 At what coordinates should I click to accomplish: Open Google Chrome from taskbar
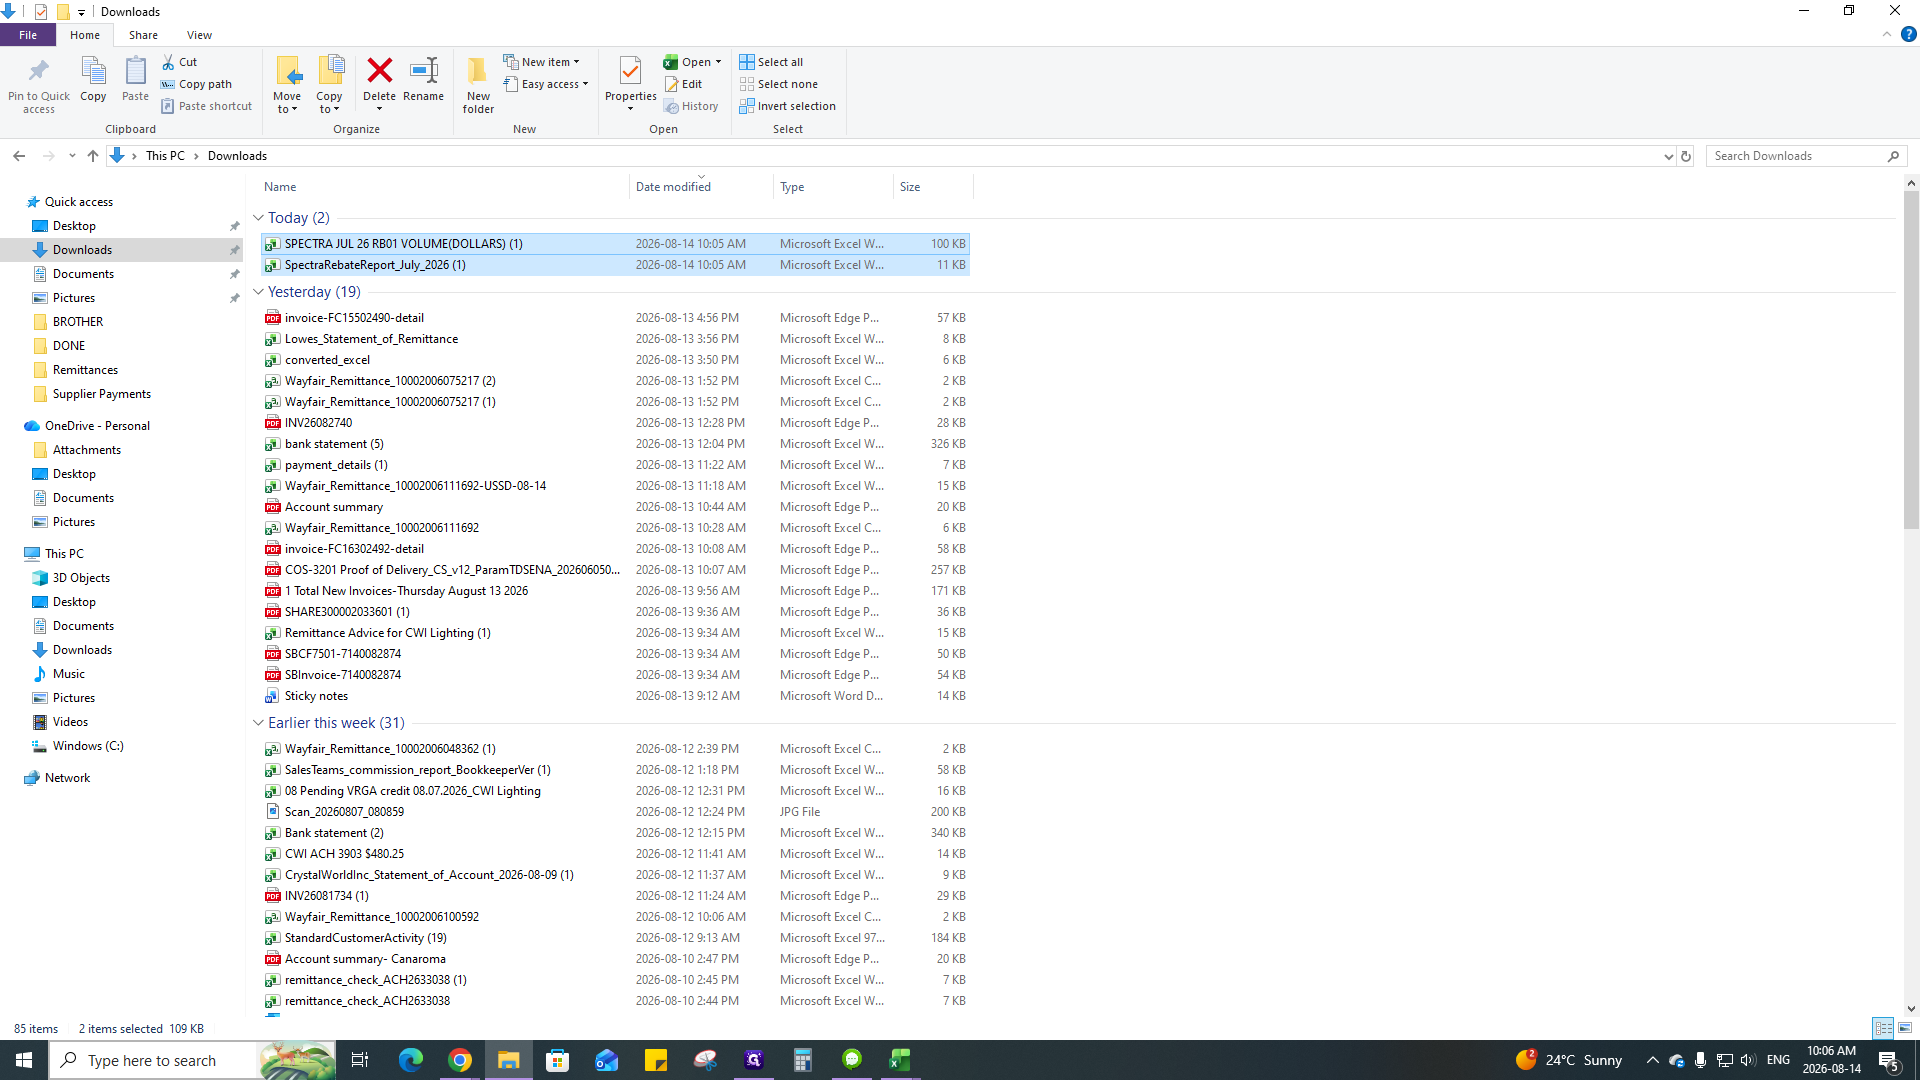(x=460, y=1060)
